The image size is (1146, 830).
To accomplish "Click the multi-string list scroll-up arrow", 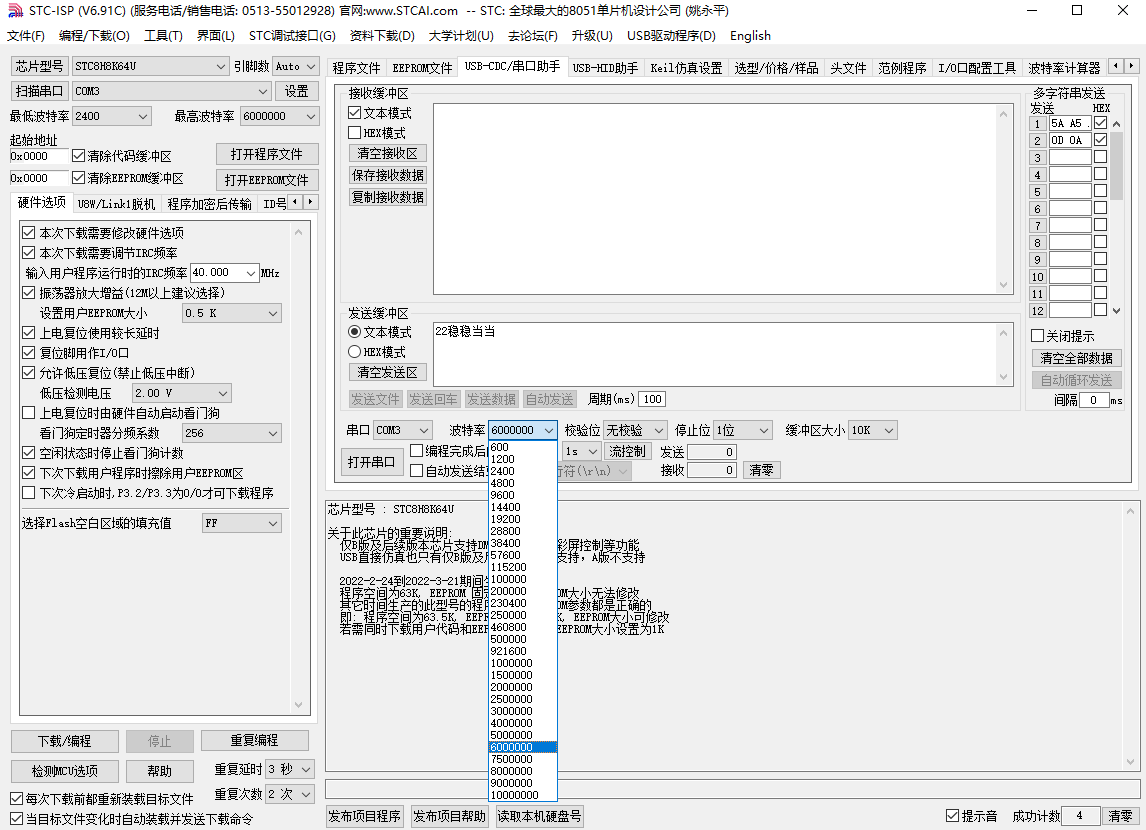I will pyautogui.click(x=1116, y=123).
